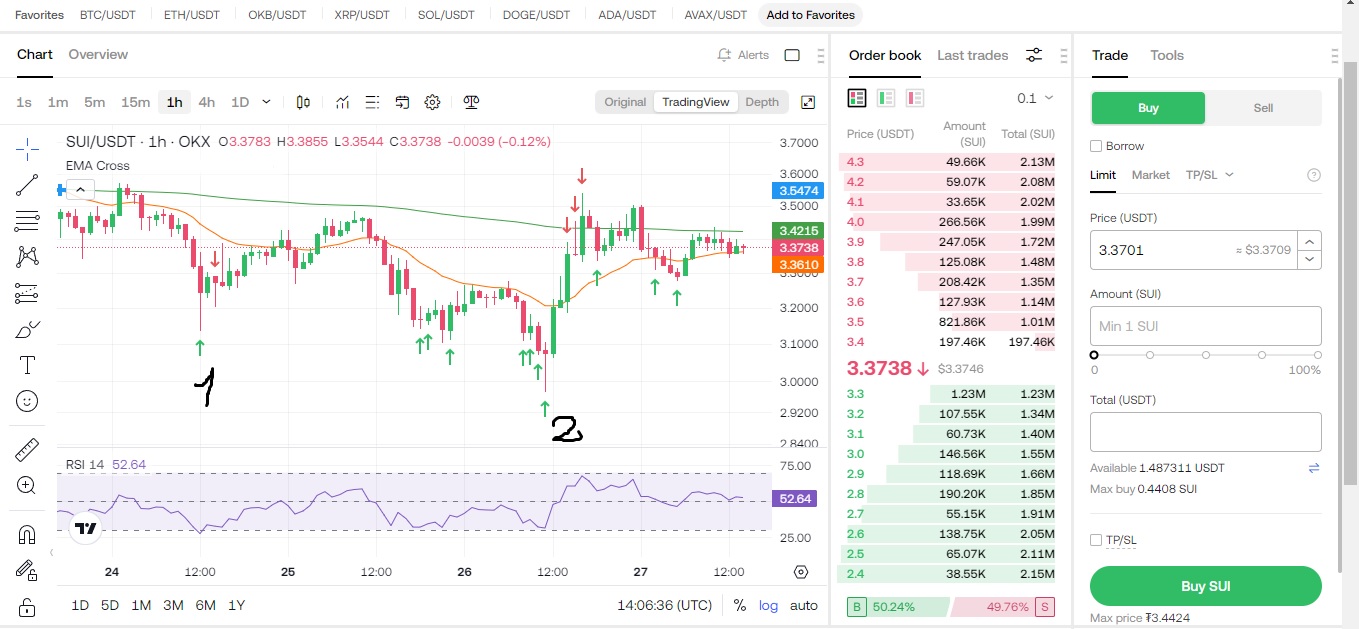Select the crosshair cursor tool
Image resolution: width=1359 pixels, height=629 pixels.
coord(27,149)
